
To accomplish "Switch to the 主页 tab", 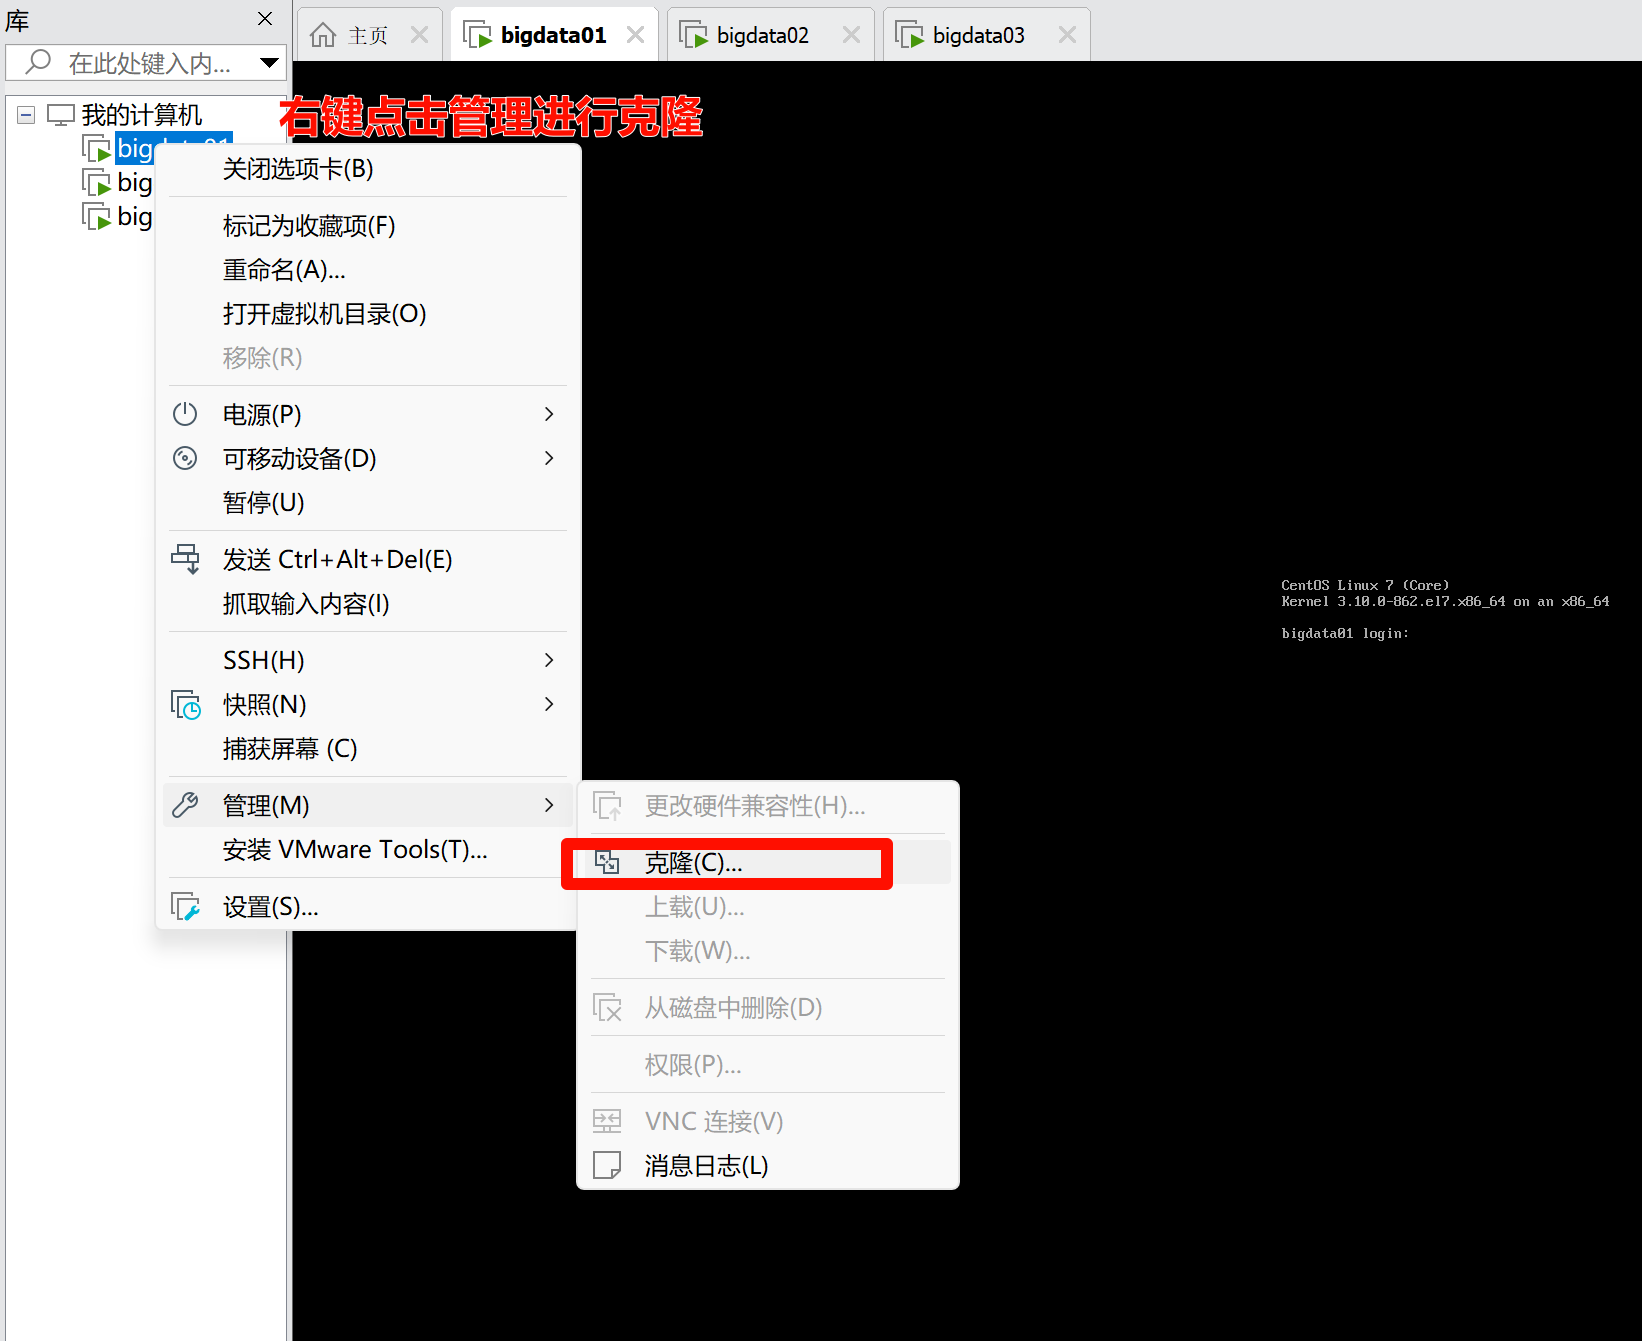I will [x=369, y=35].
